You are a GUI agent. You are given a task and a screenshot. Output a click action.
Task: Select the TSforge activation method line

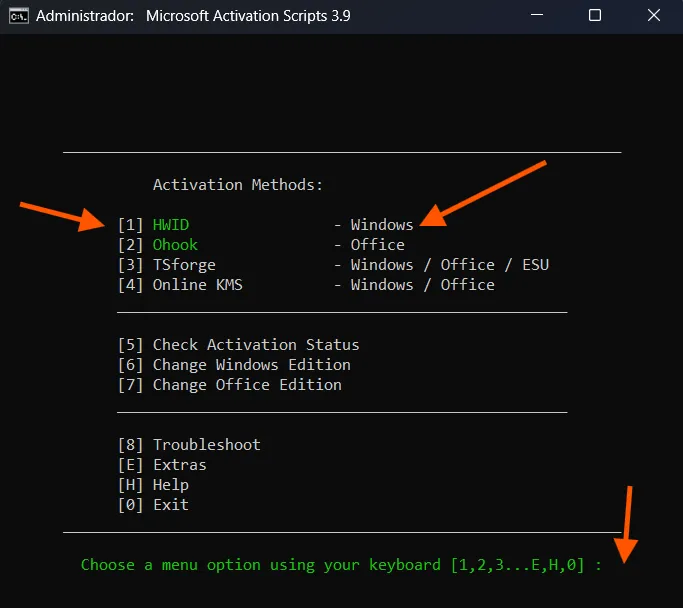point(183,265)
